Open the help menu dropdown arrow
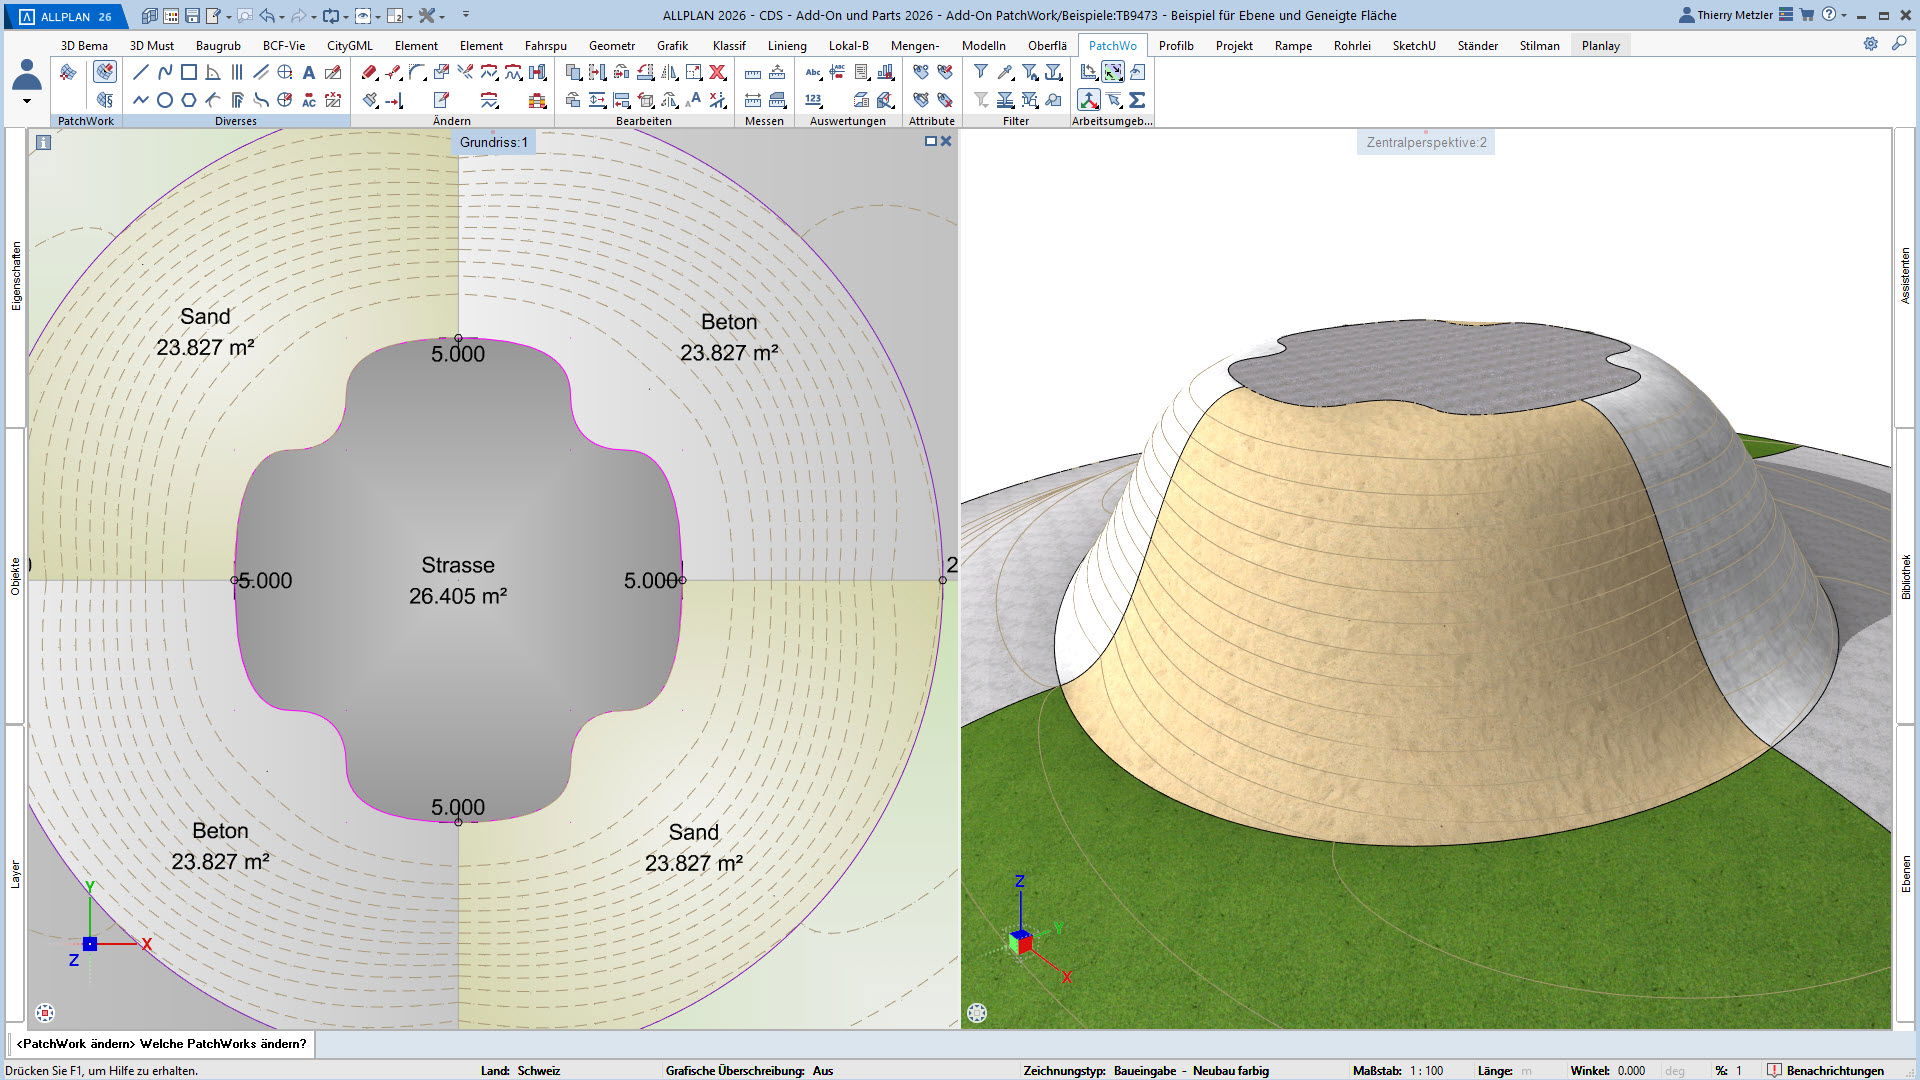Image resolution: width=1920 pixels, height=1080 pixels. (1844, 16)
